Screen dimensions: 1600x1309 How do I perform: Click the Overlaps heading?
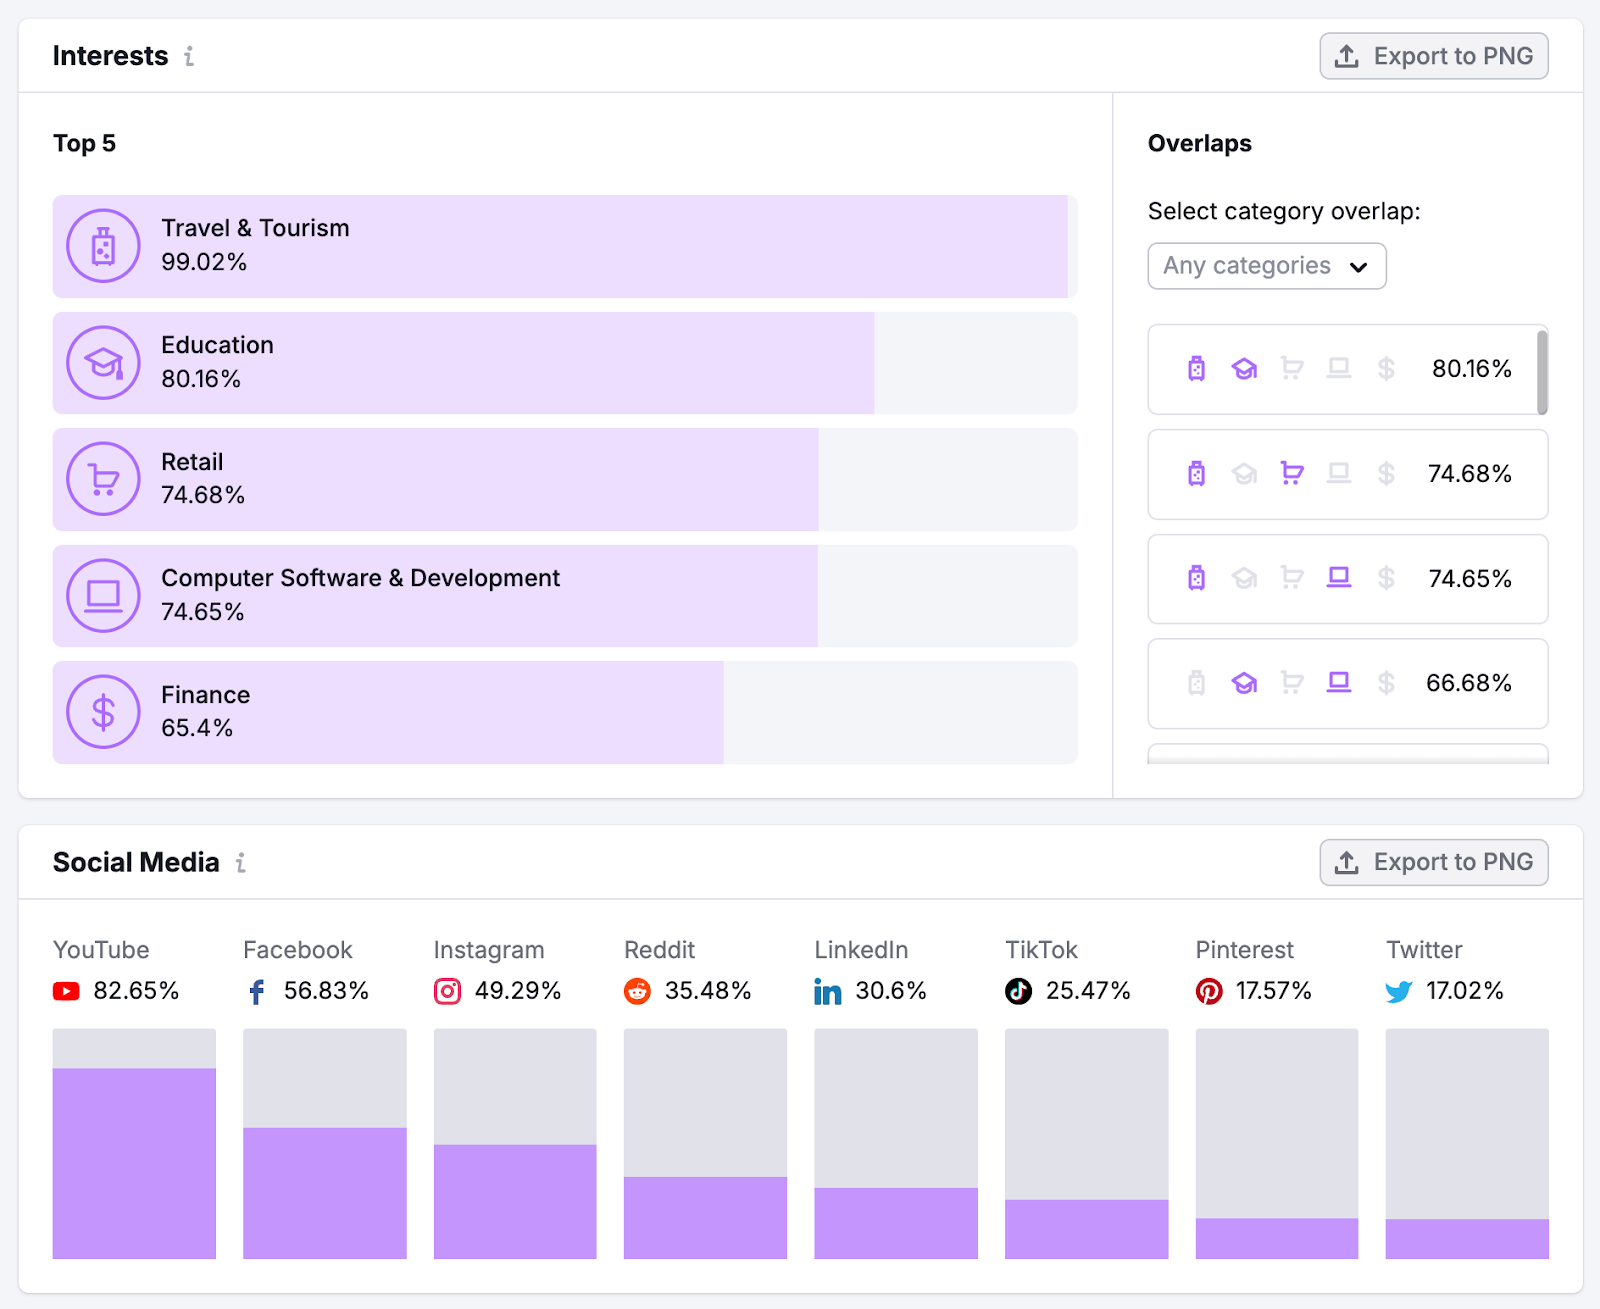pyautogui.click(x=1199, y=143)
